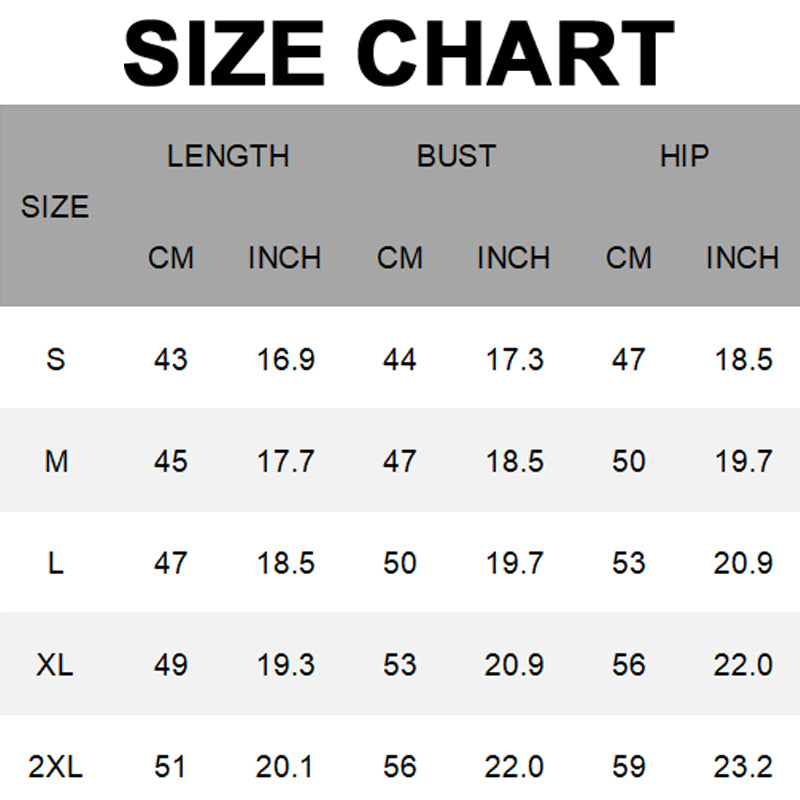The width and height of the screenshot is (800, 800).
Task: Click the 45 cm length value
Action: [171, 461]
